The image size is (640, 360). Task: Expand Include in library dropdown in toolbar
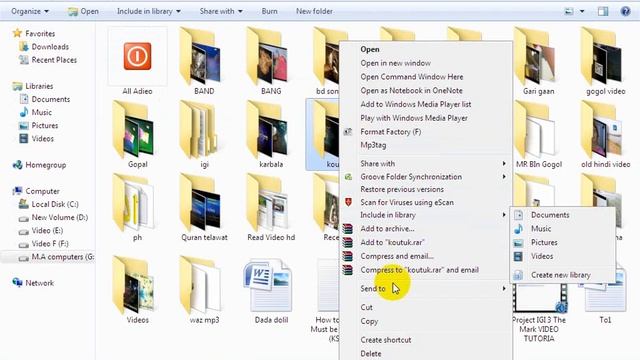(x=149, y=11)
